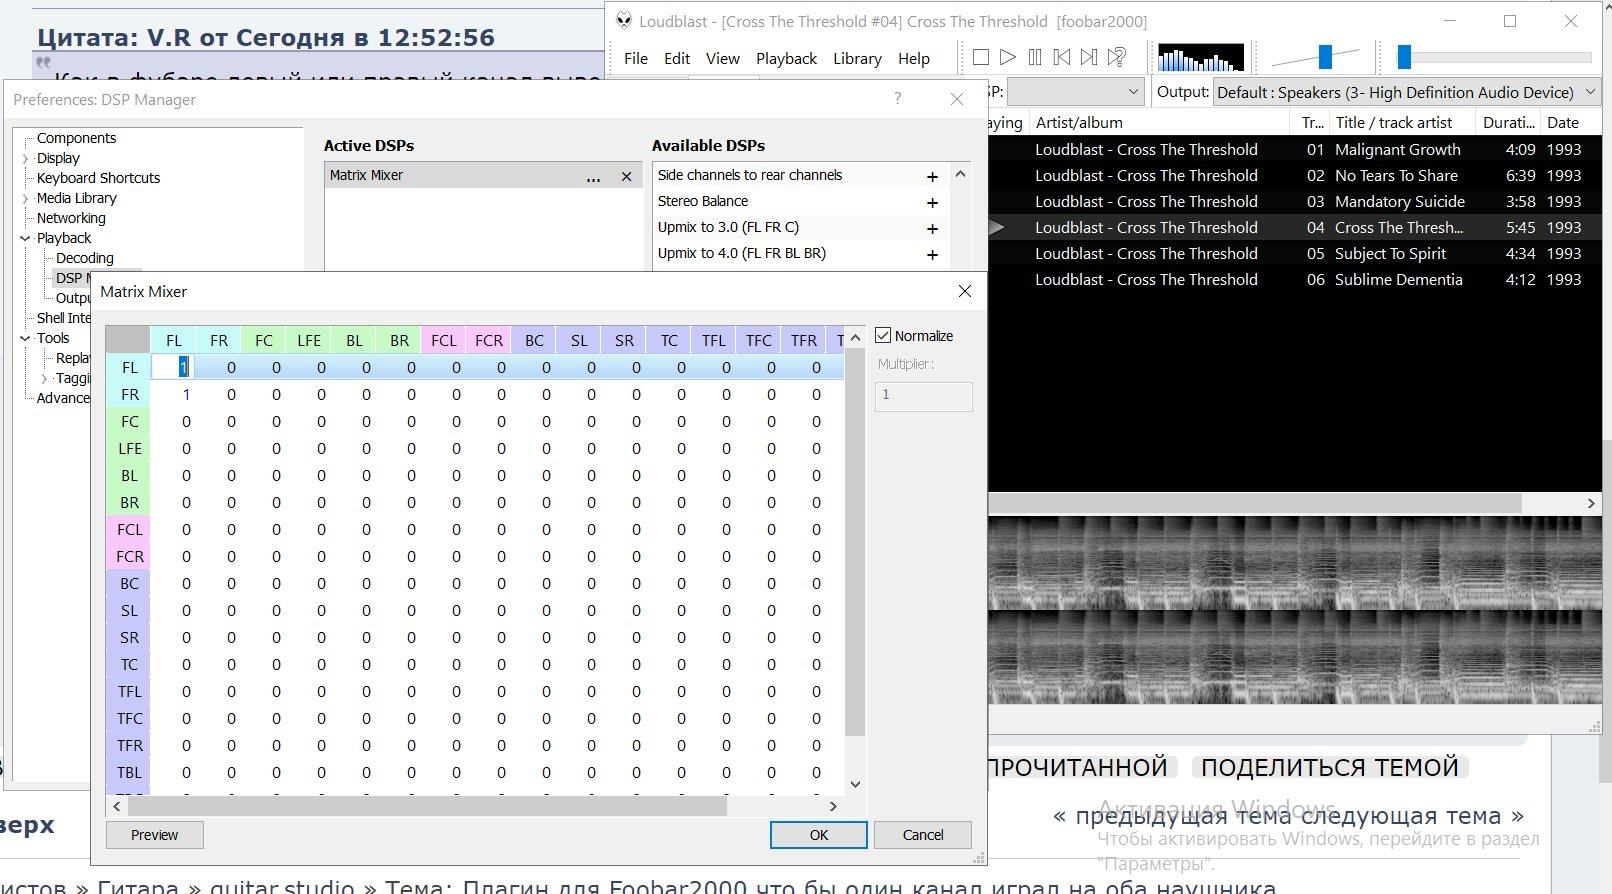The image size is (1612, 894).
Task: Open the Library menu
Action: 857,58
